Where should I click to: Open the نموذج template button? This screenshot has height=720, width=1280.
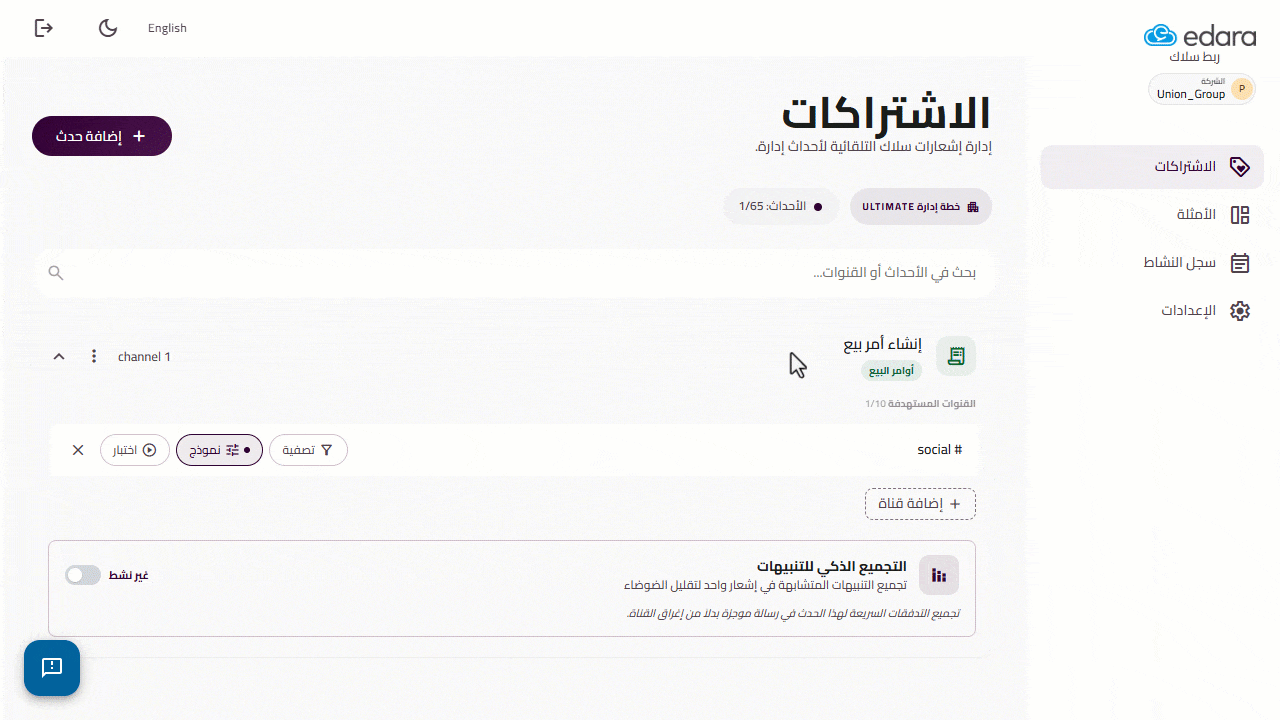[x=219, y=450]
